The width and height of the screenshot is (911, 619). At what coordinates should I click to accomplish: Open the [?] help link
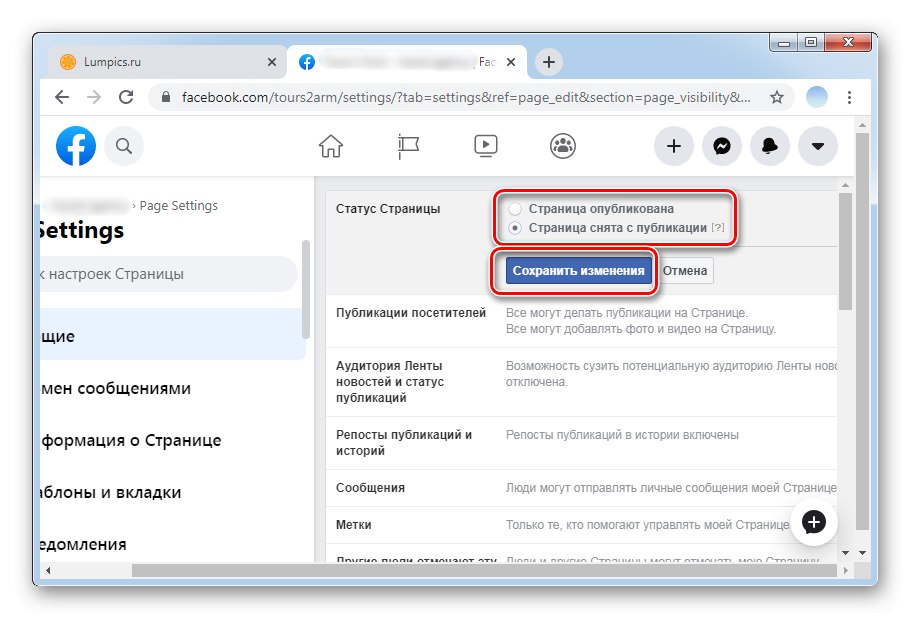point(718,228)
